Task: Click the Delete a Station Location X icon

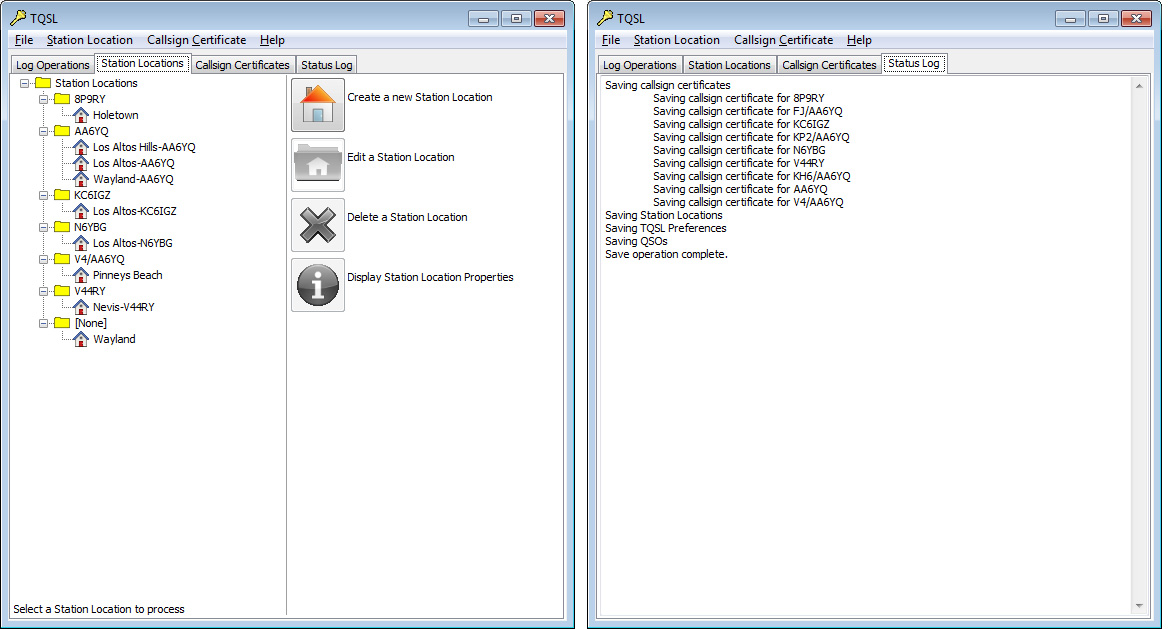Action: point(317,224)
